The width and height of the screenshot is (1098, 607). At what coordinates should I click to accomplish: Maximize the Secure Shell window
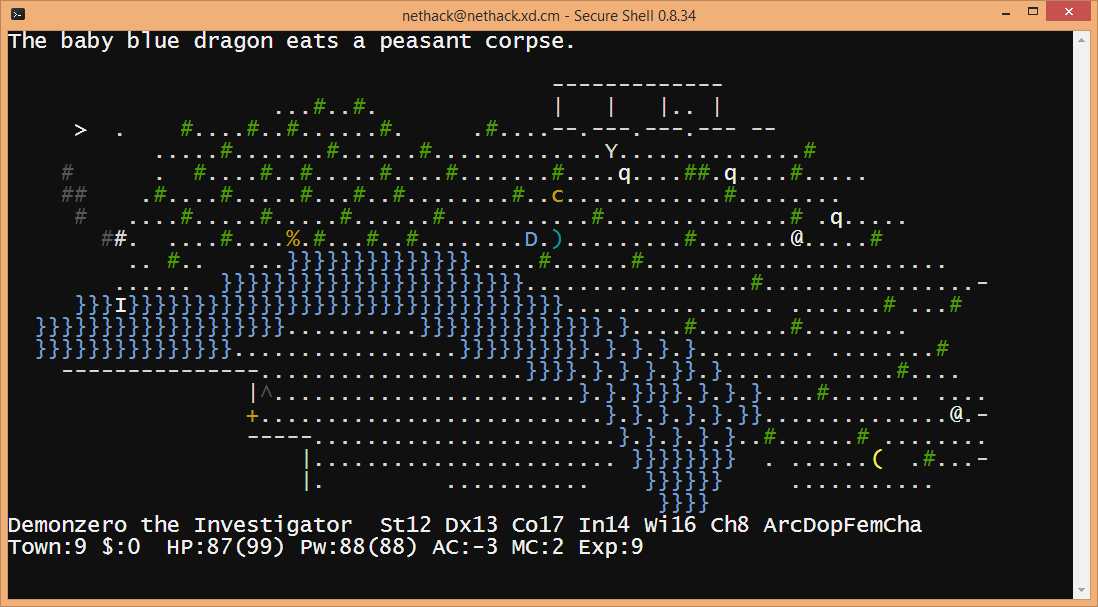click(1034, 12)
